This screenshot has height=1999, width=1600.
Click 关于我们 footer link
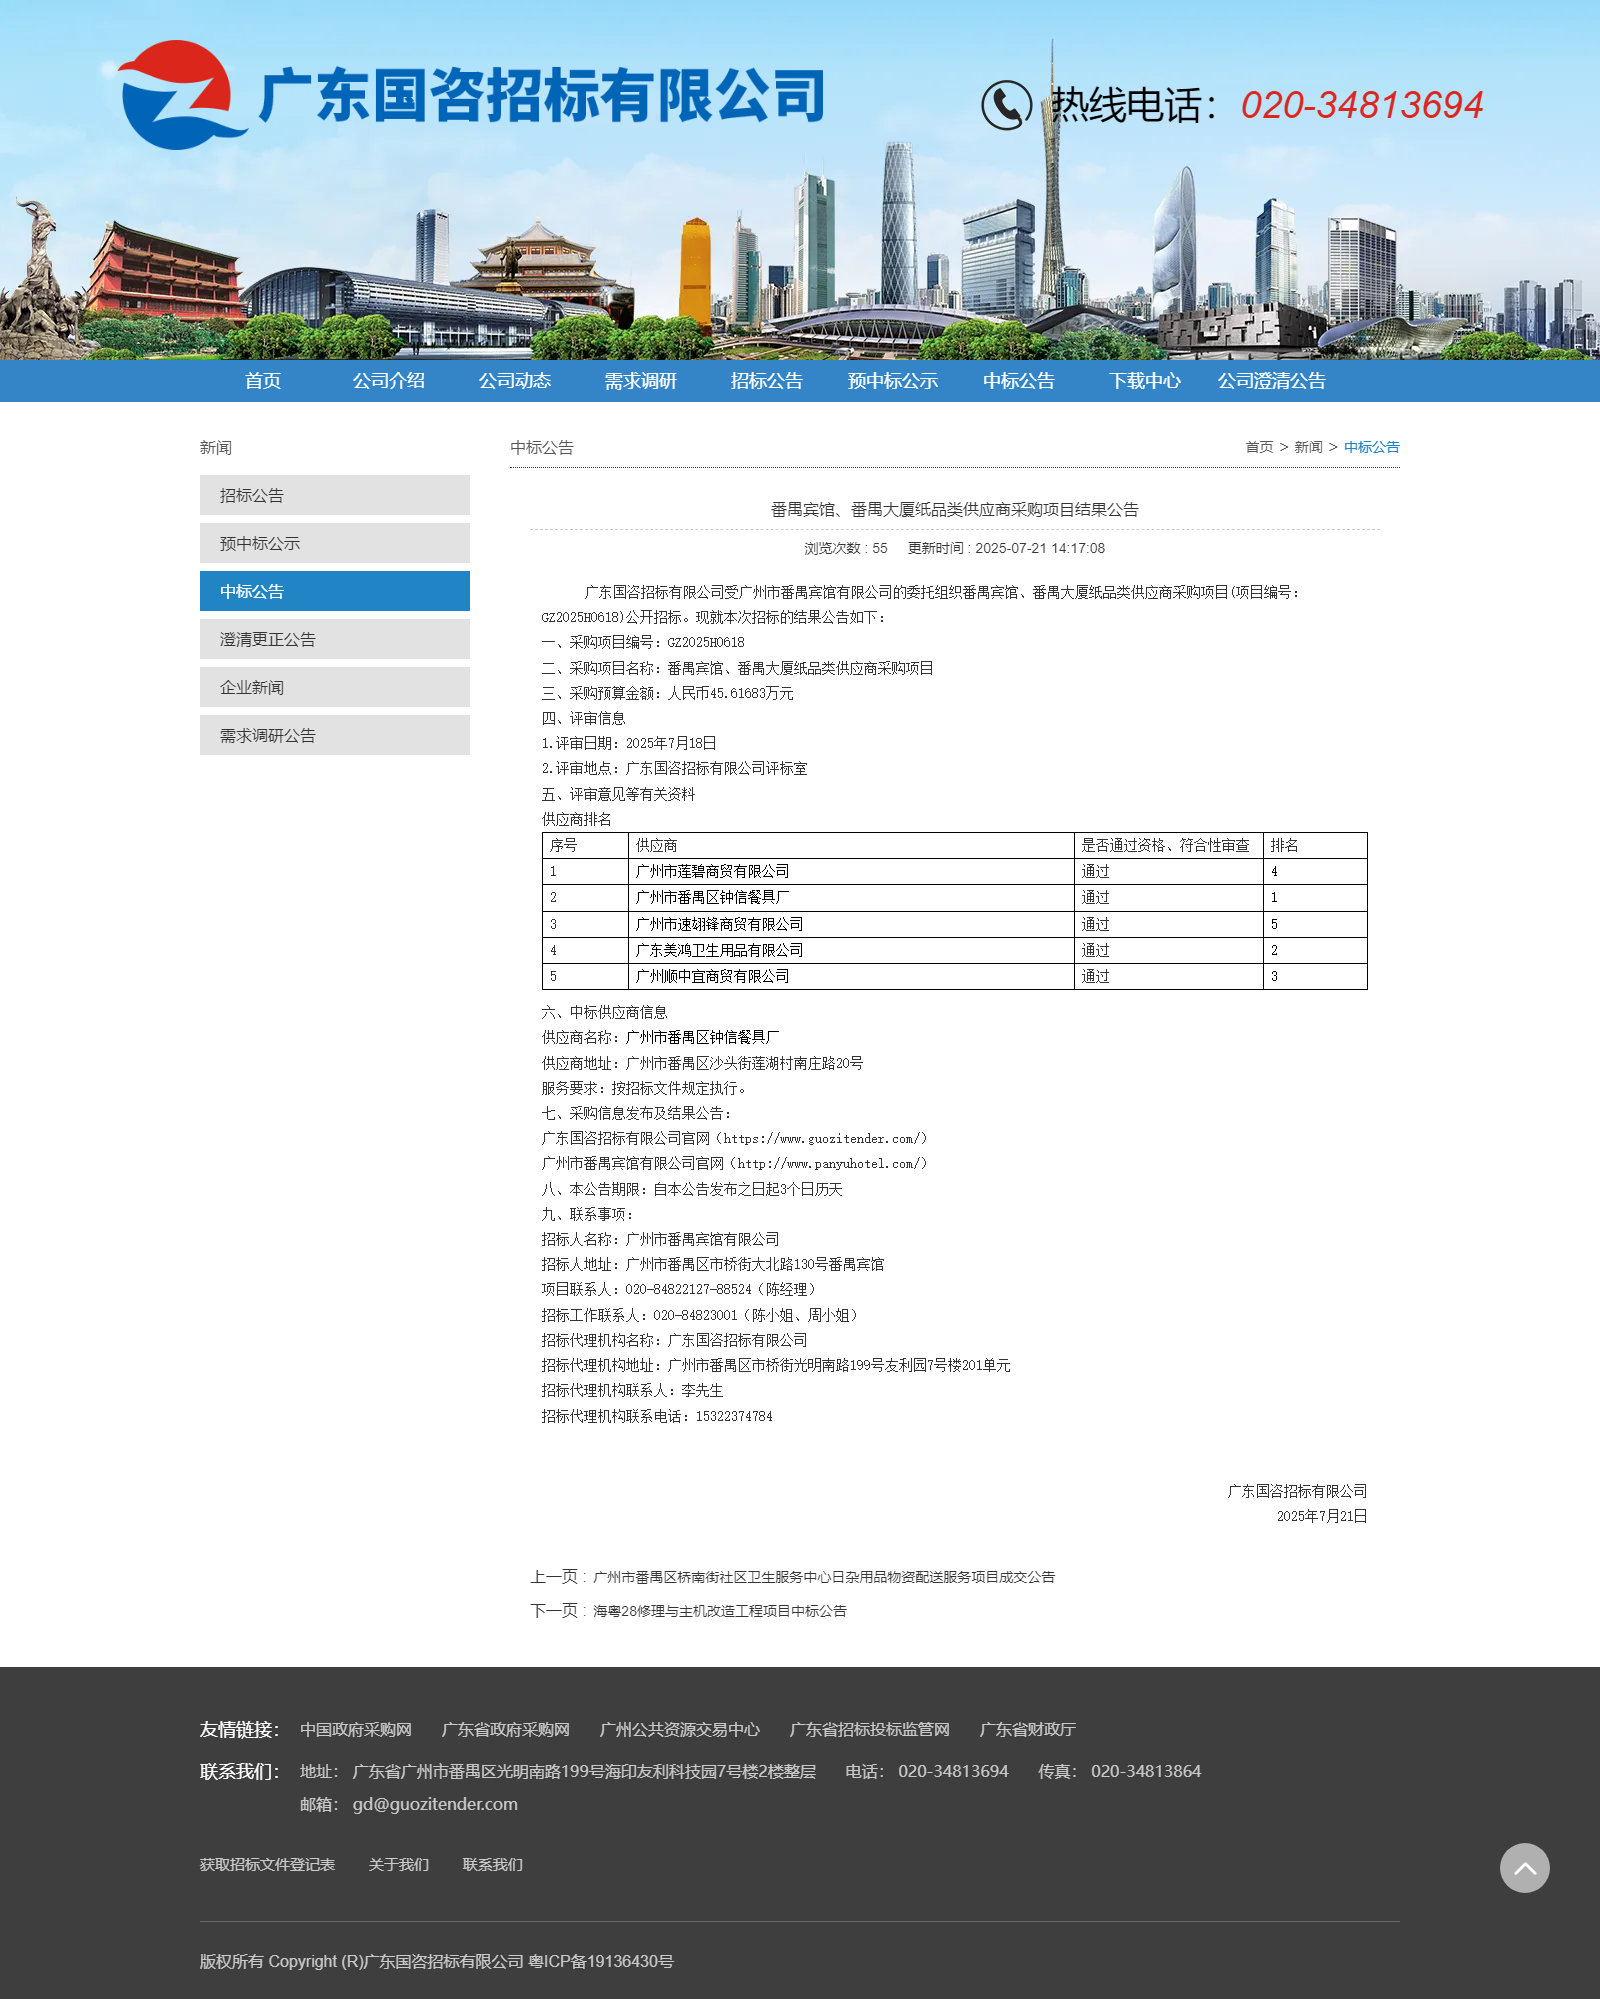tap(398, 1864)
